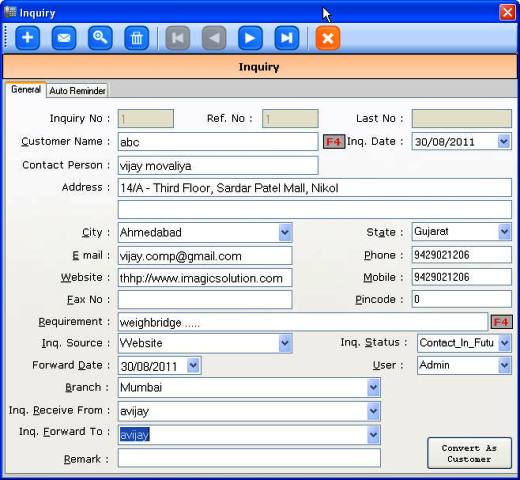This screenshot has height=480, width=520.
Task: Add a new inquiry with plus icon
Action: pos(28,38)
